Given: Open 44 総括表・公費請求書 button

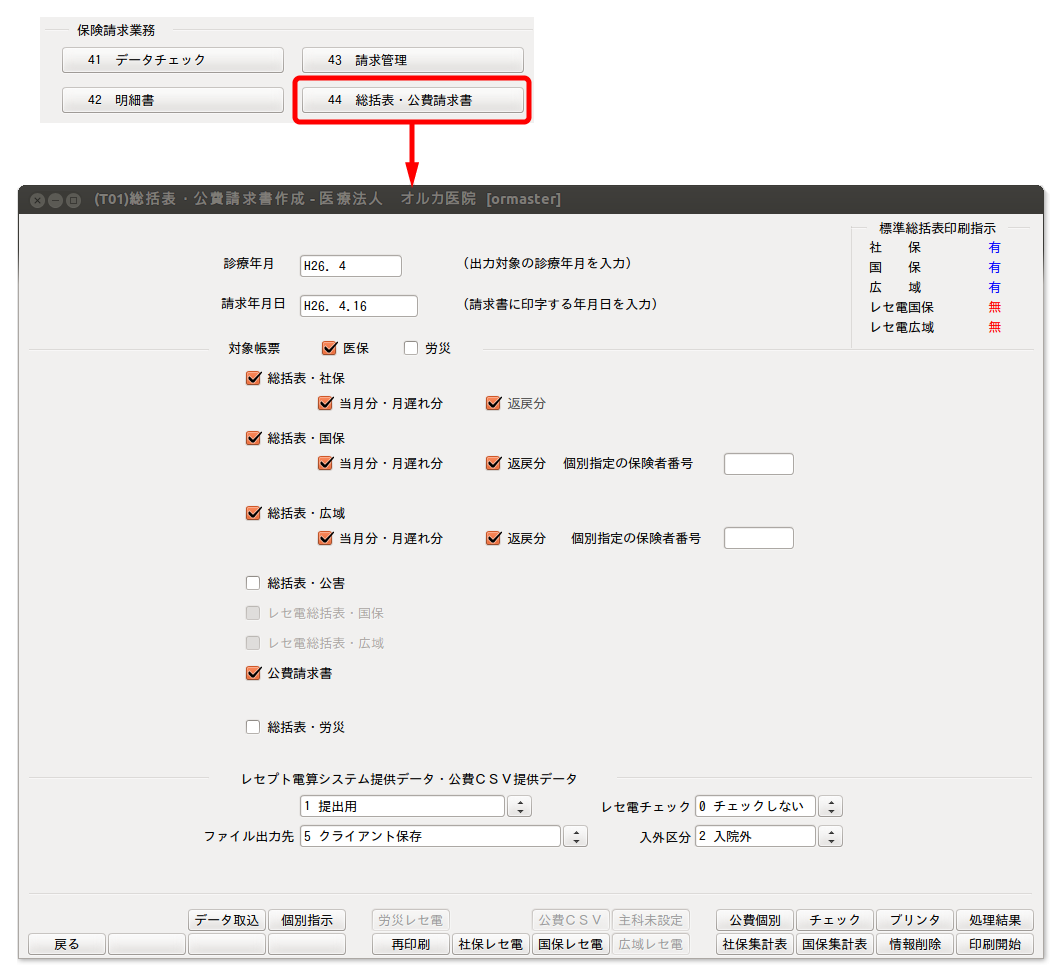Looking at the screenshot, I should click(x=413, y=100).
